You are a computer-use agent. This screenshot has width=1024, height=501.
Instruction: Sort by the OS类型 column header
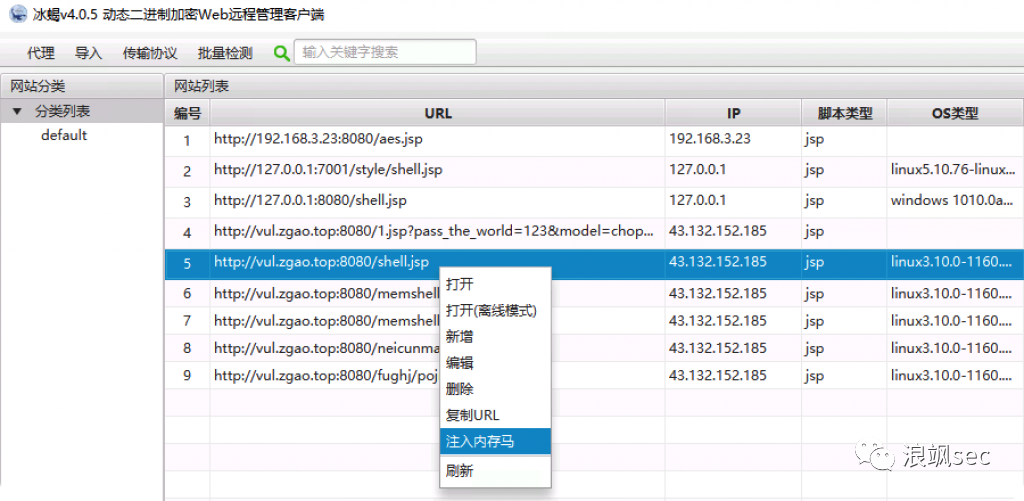tap(955, 113)
